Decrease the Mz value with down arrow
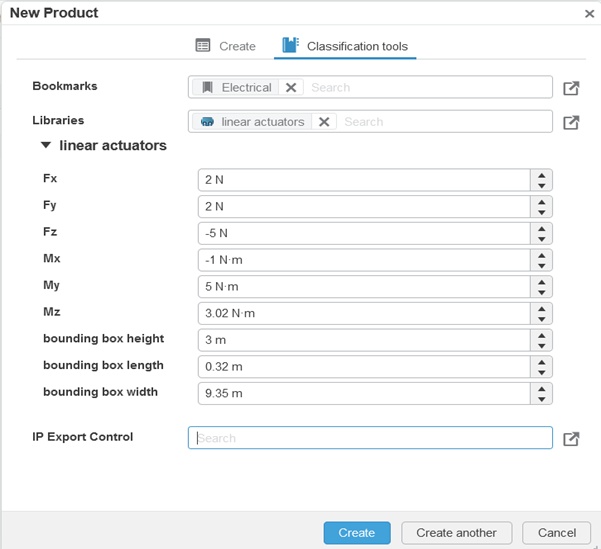 541,319
